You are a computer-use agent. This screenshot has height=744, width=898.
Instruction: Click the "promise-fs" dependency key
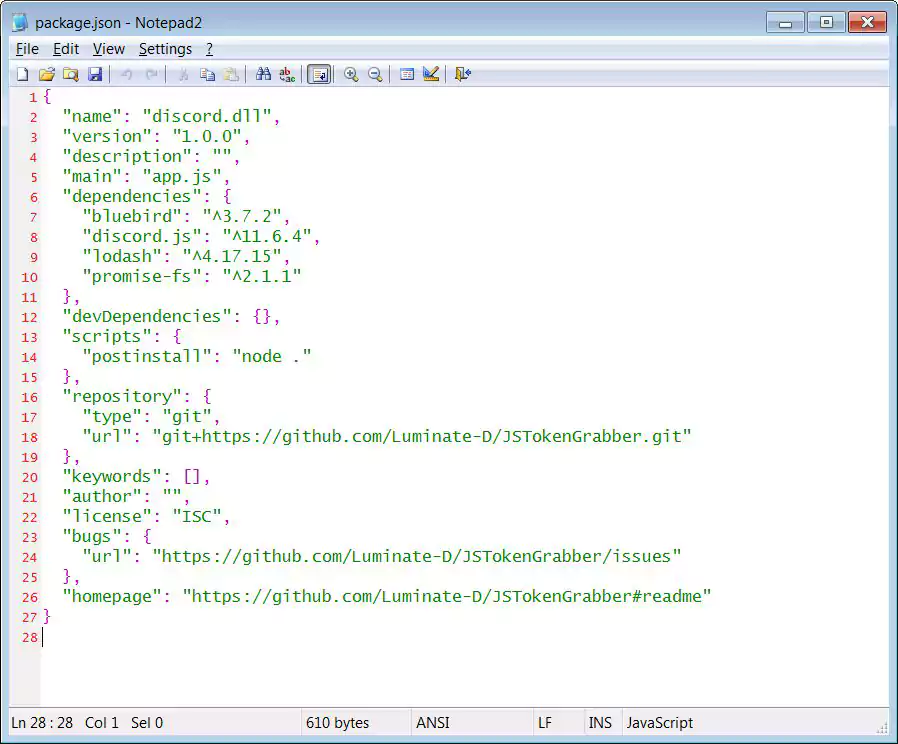[x=142, y=276]
